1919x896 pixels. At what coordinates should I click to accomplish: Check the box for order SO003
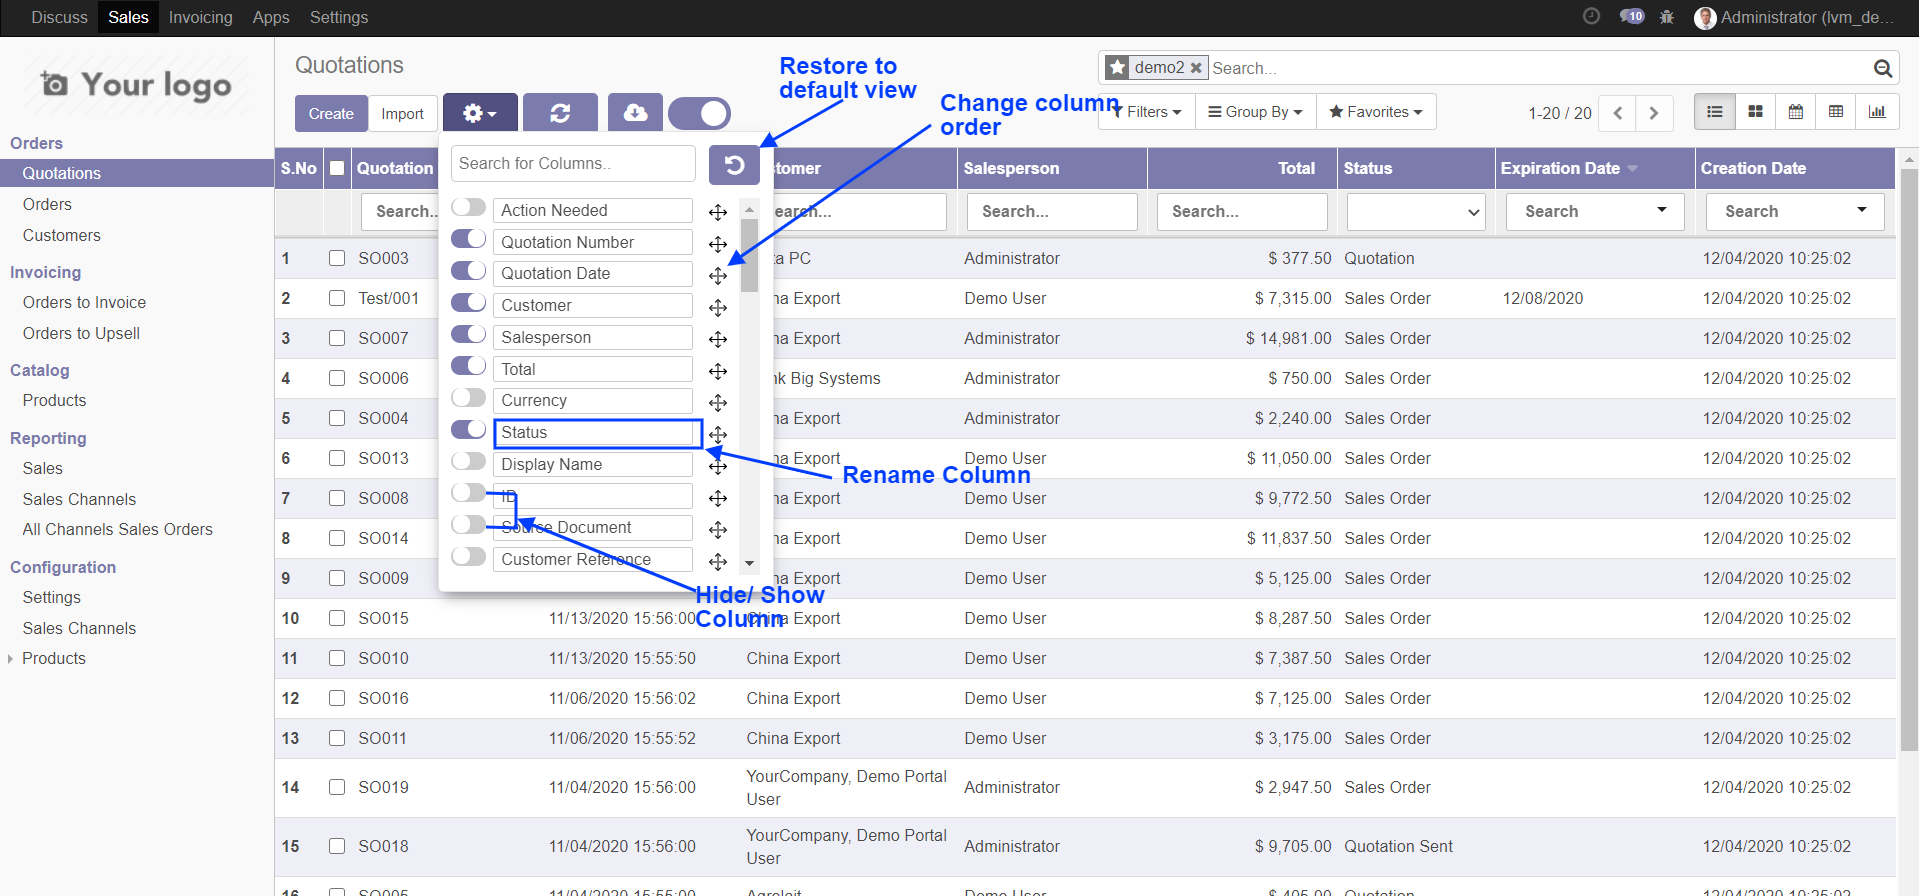[337, 258]
